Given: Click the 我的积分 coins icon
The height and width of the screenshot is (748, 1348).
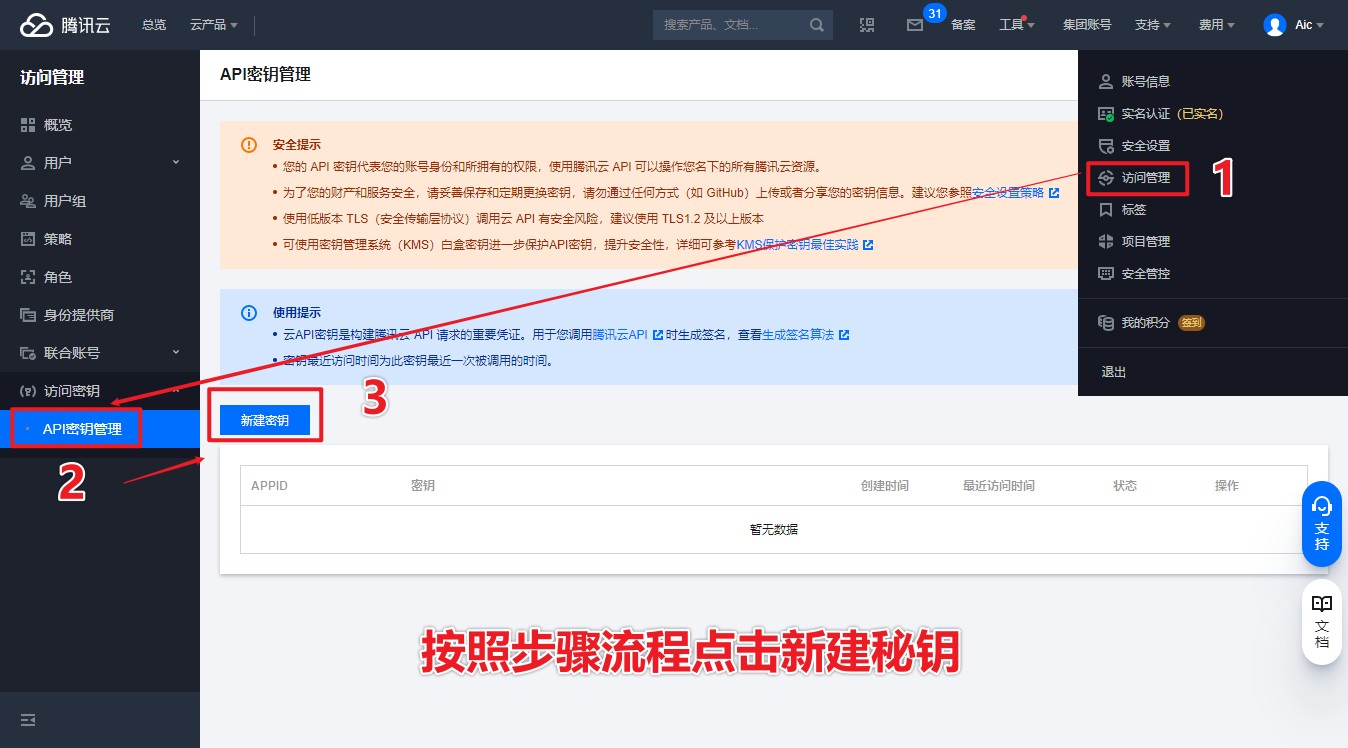Looking at the screenshot, I should pyautogui.click(x=1105, y=323).
